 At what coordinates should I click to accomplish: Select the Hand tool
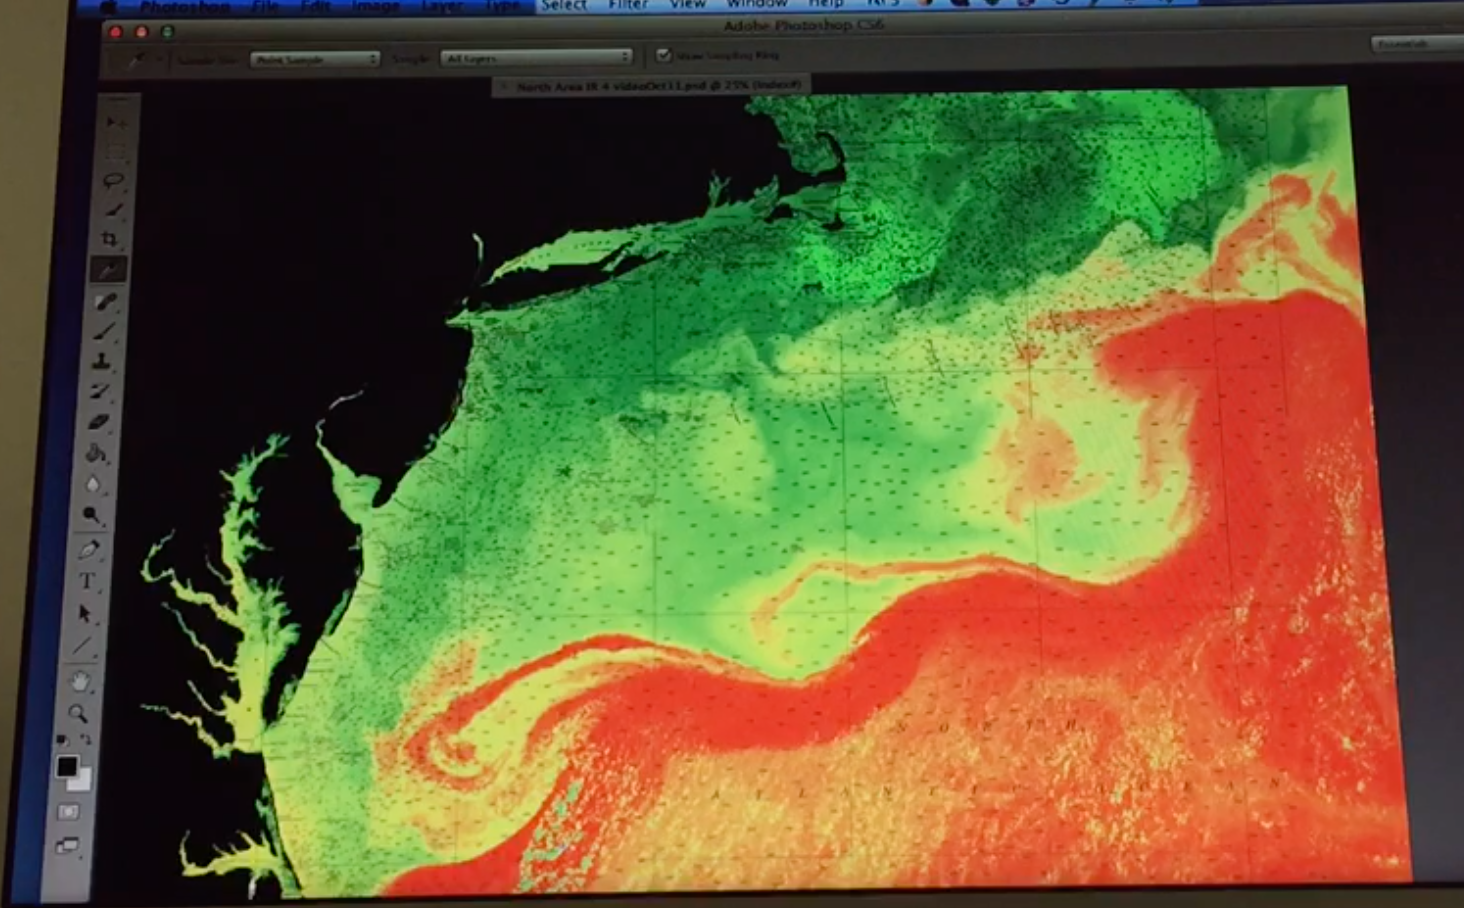point(80,681)
